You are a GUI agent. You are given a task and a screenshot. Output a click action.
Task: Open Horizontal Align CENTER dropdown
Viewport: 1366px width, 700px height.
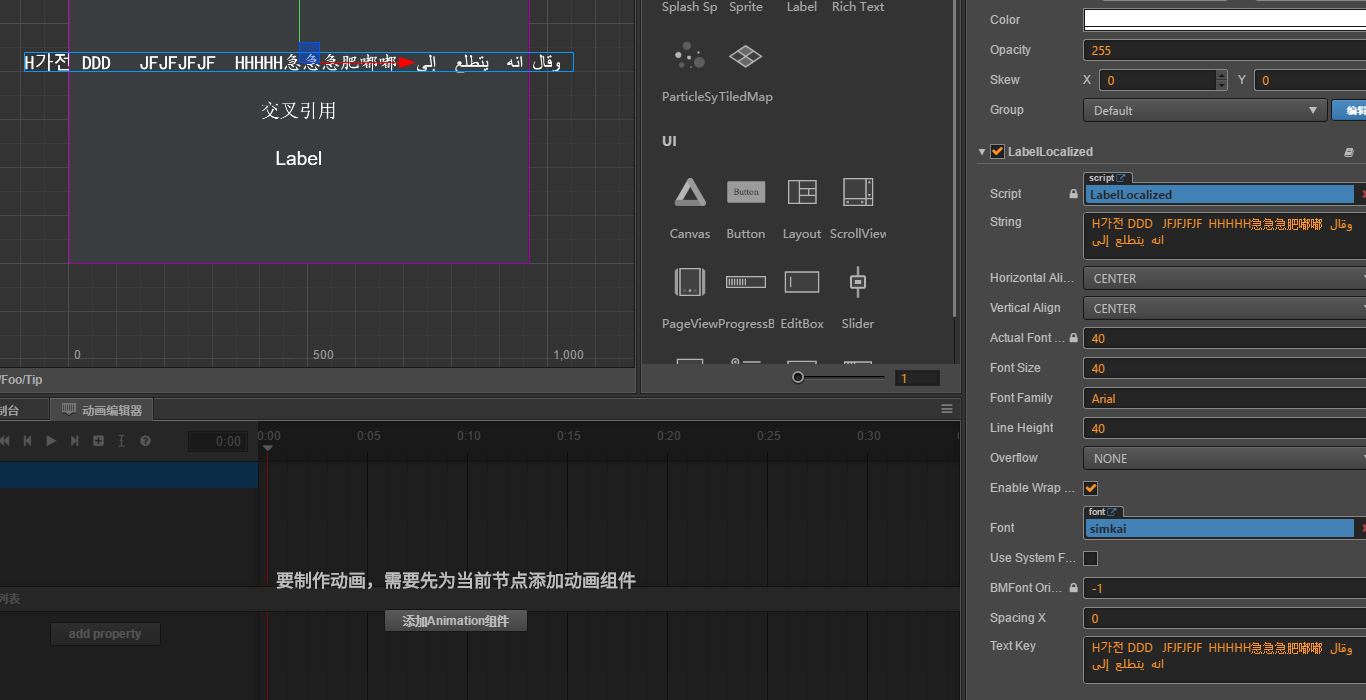(1224, 278)
